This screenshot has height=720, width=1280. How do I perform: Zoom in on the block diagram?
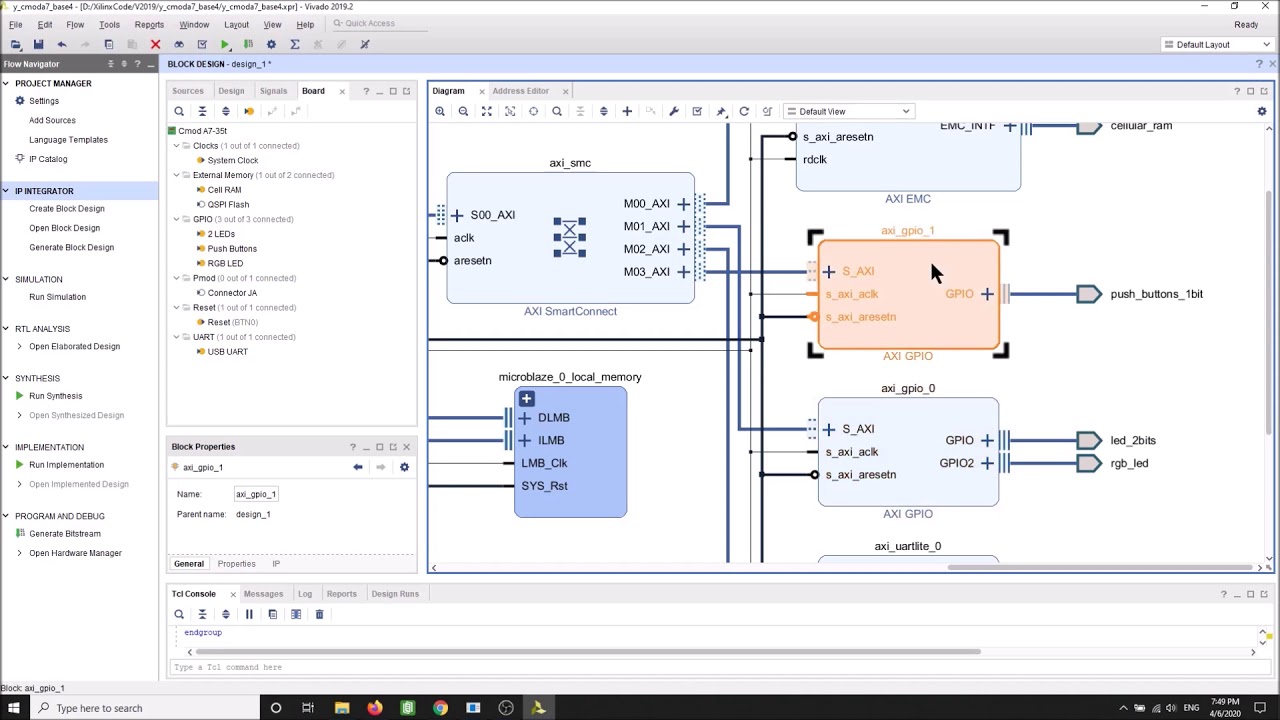[x=440, y=111]
